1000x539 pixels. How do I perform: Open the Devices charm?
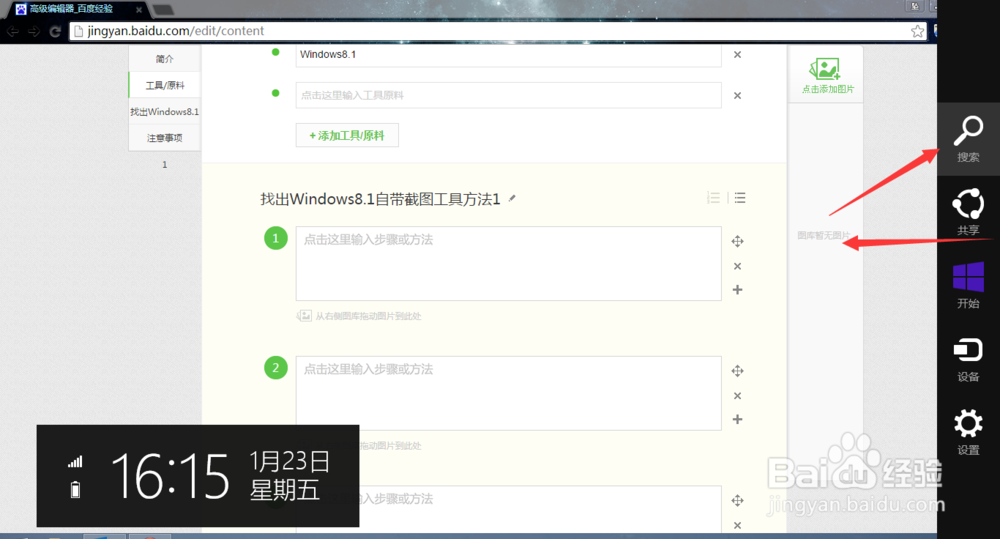[968, 358]
